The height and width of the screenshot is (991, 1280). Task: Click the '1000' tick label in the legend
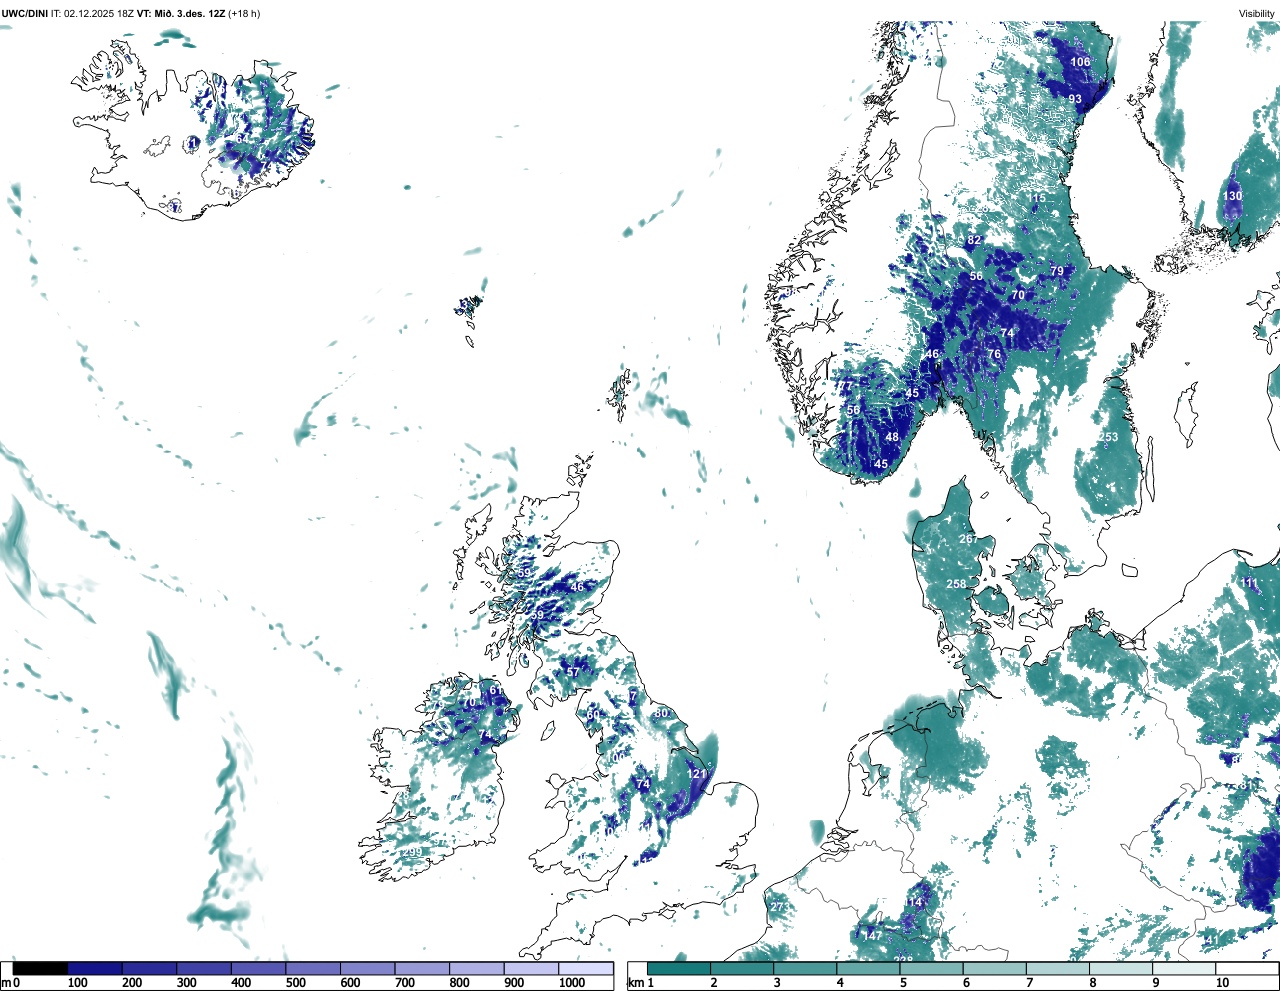pos(572,983)
